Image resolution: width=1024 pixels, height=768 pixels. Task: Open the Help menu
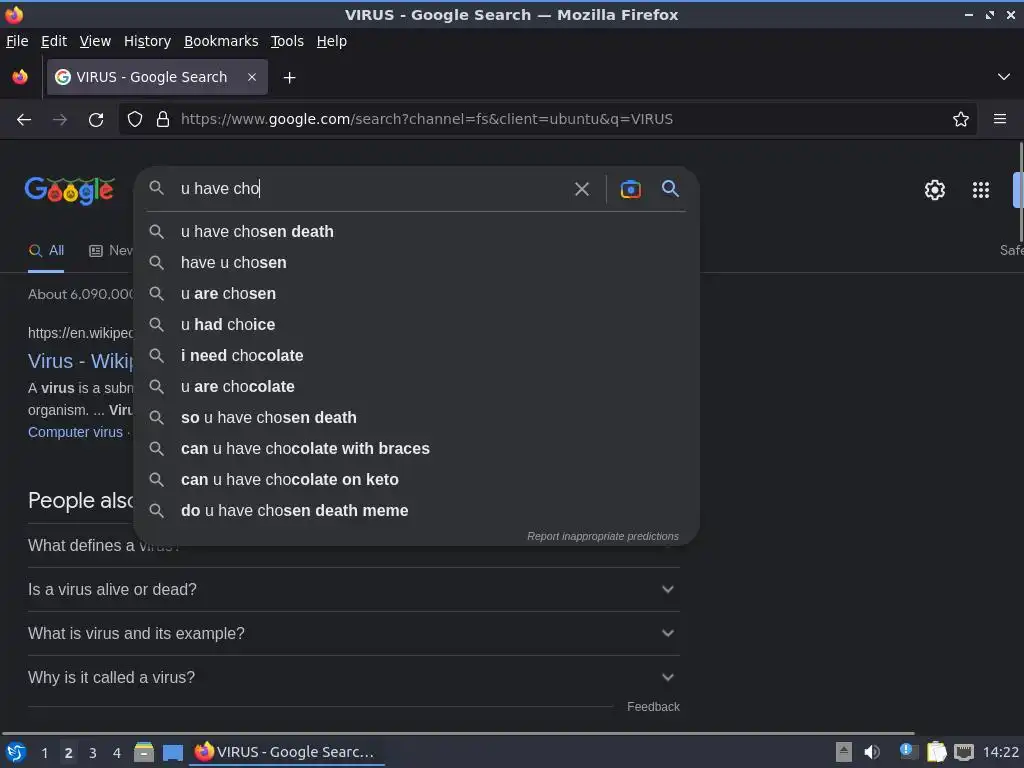[331, 41]
